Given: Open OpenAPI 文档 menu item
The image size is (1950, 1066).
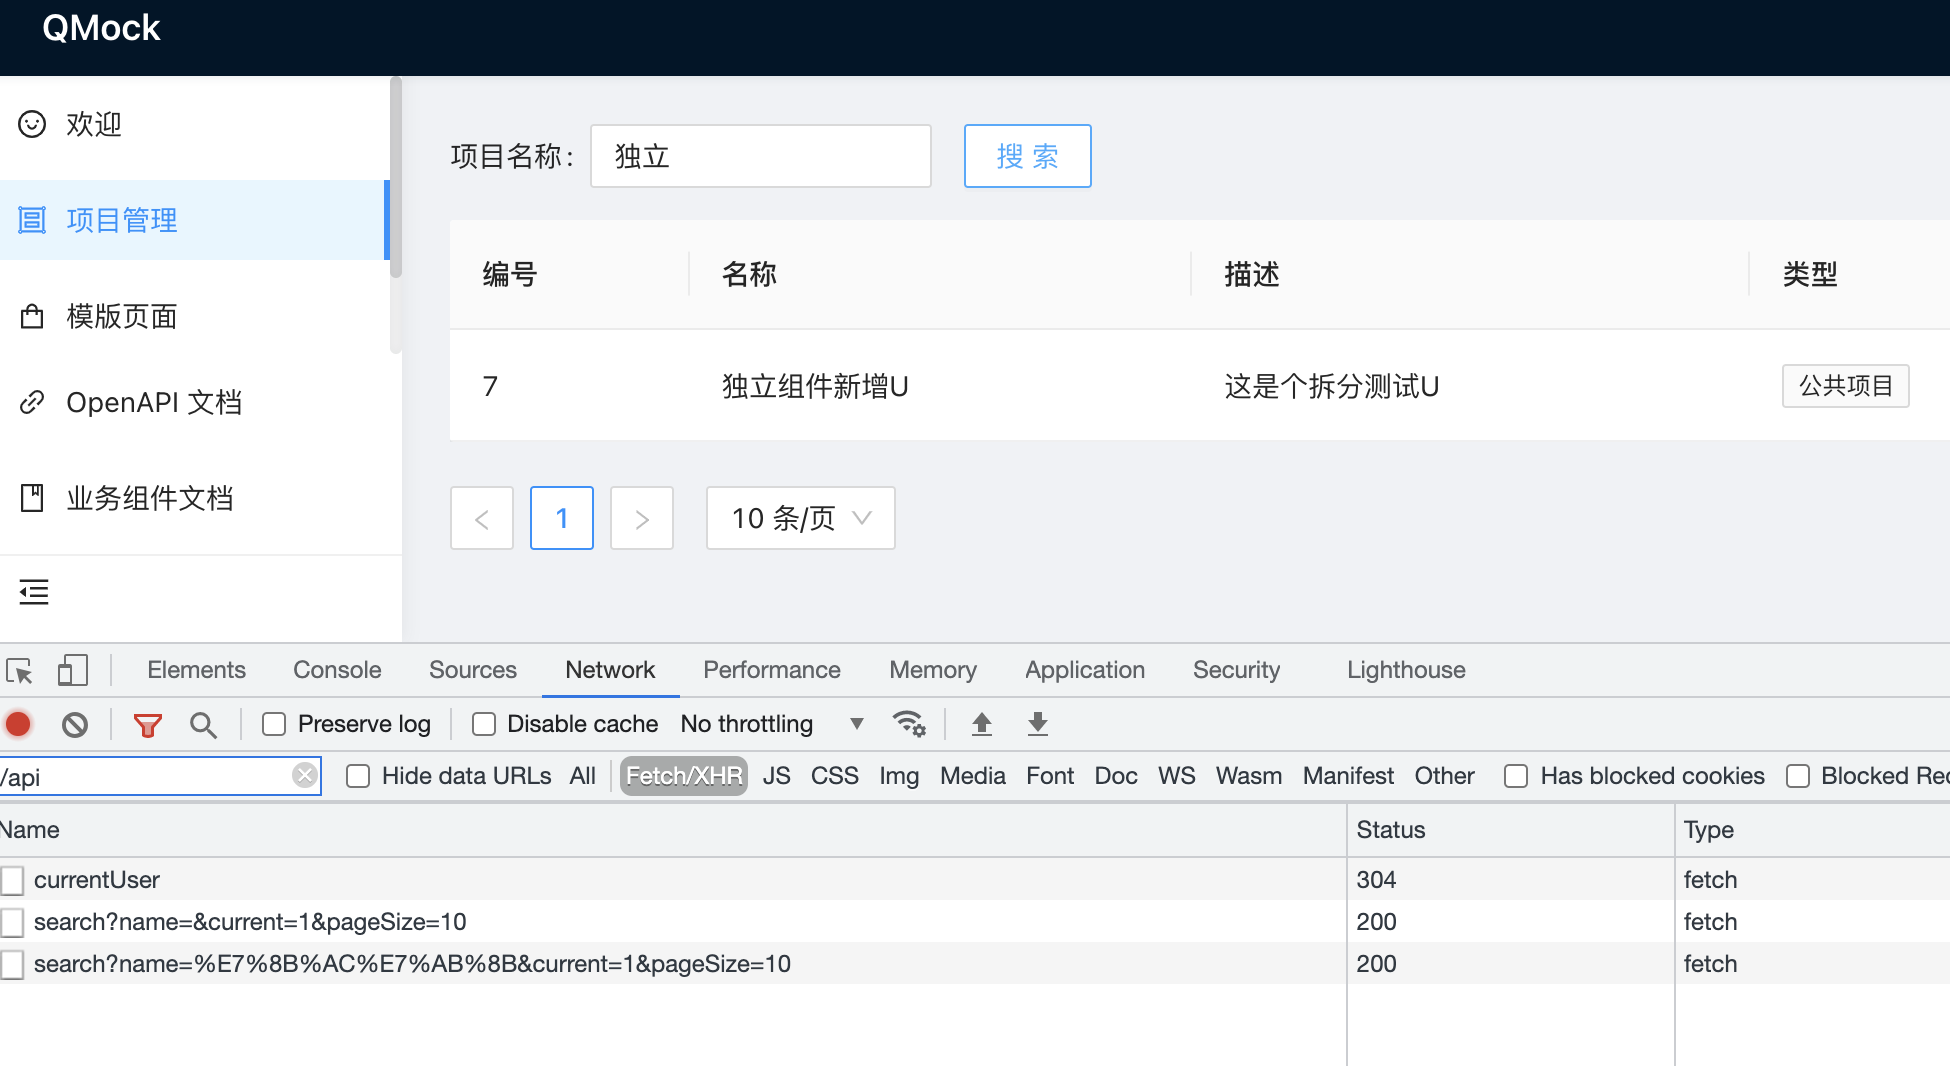Looking at the screenshot, I should (x=194, y=402).
